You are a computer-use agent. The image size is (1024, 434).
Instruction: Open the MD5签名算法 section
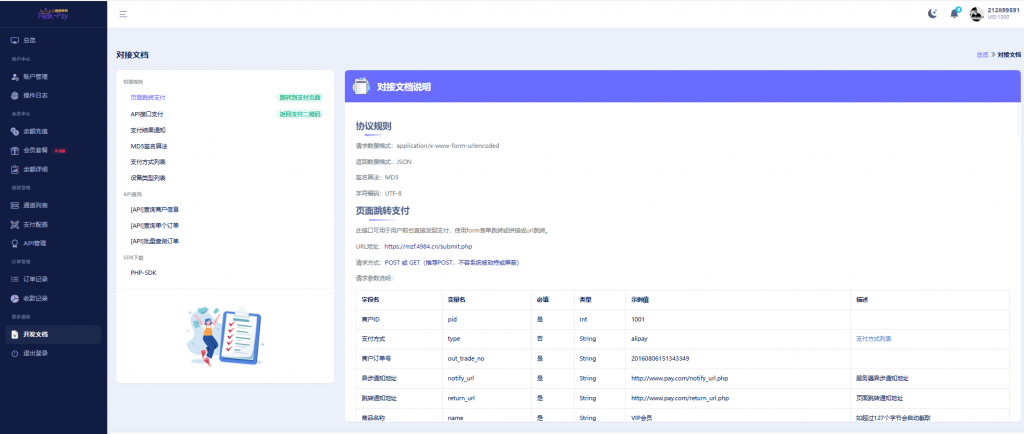click(x=148, y=146)
